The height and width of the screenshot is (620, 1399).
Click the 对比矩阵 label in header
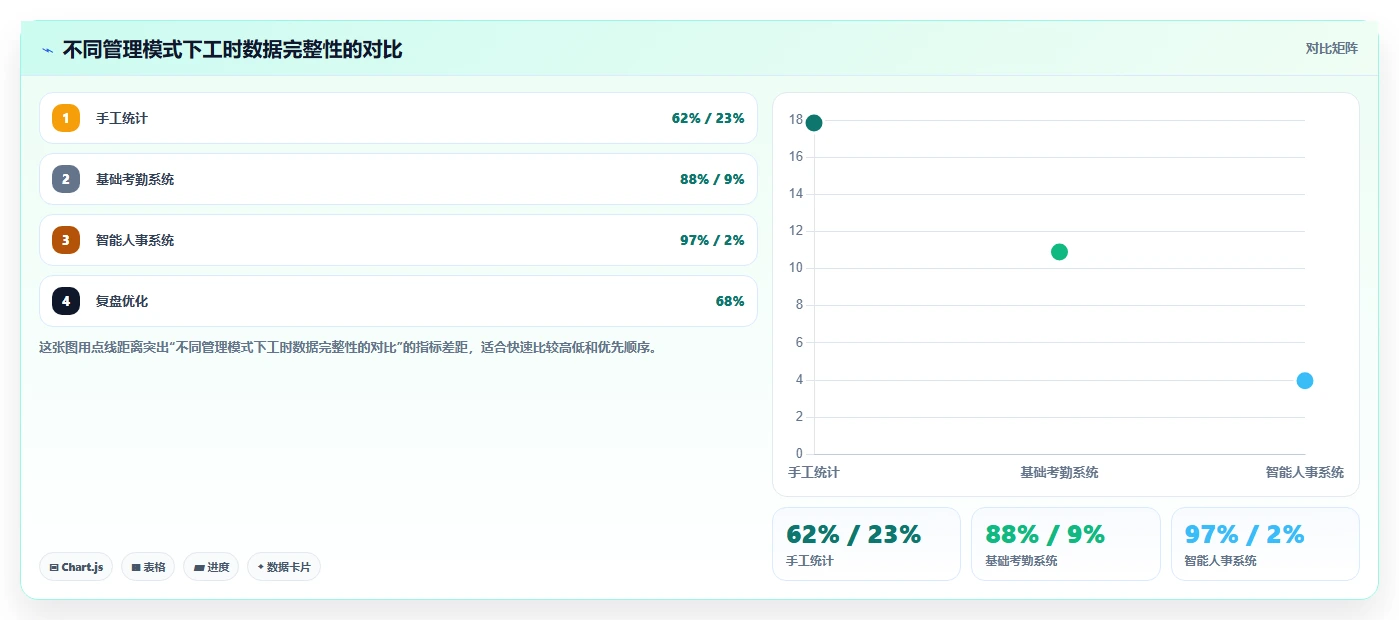tap(1331, 48)
